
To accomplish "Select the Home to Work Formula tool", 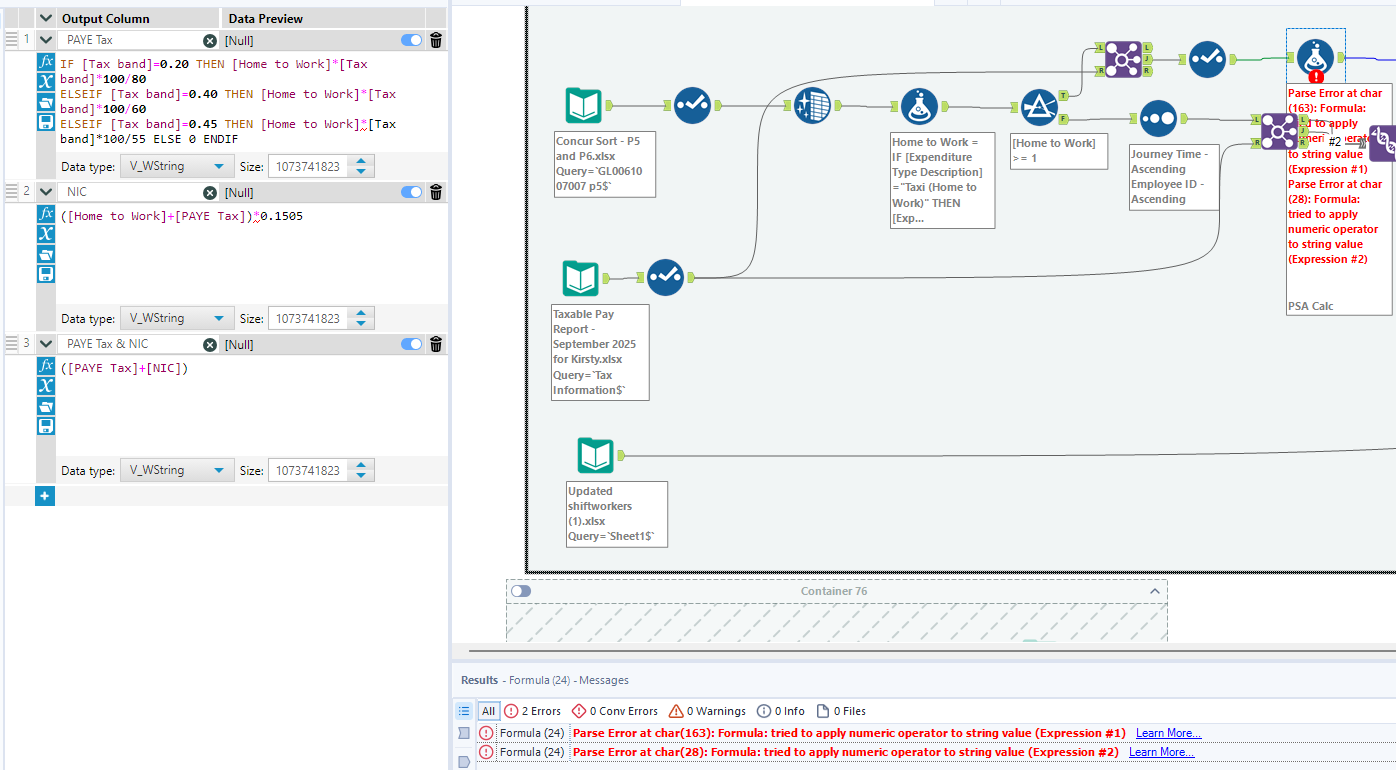I will 919,106.
